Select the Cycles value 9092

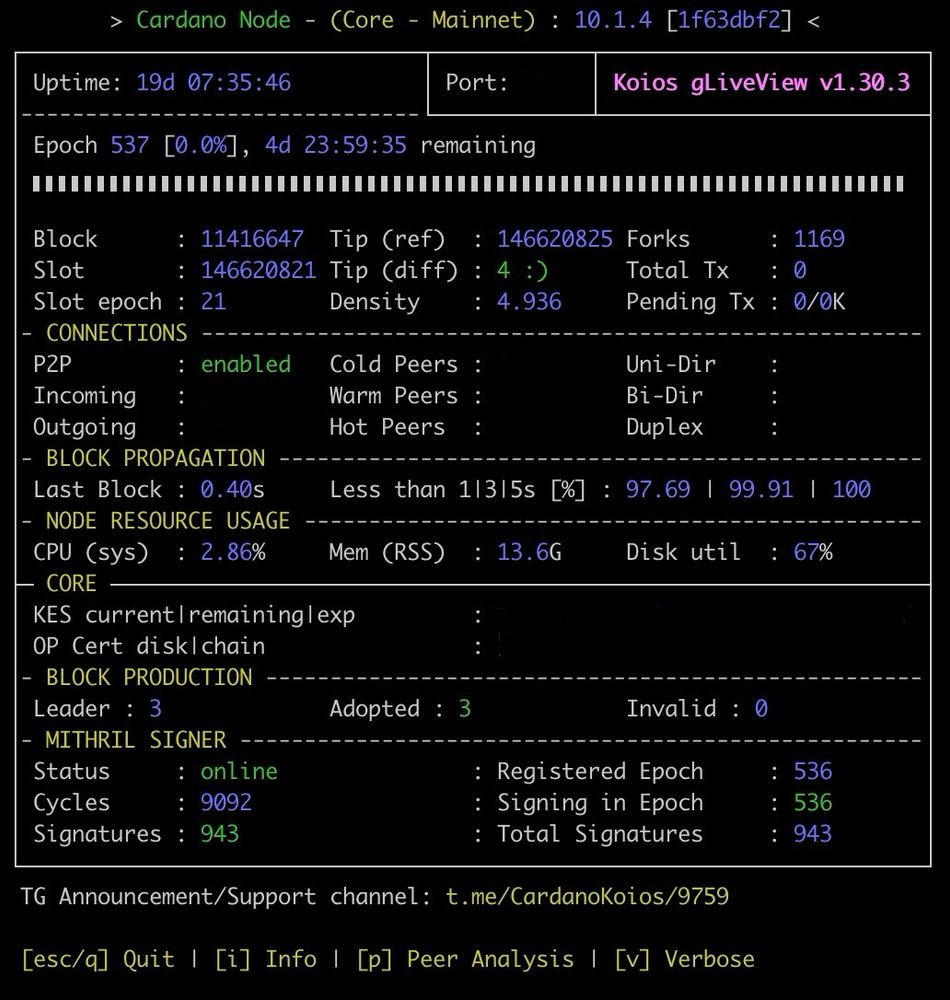pyautogui.click(x=226, y=801)
